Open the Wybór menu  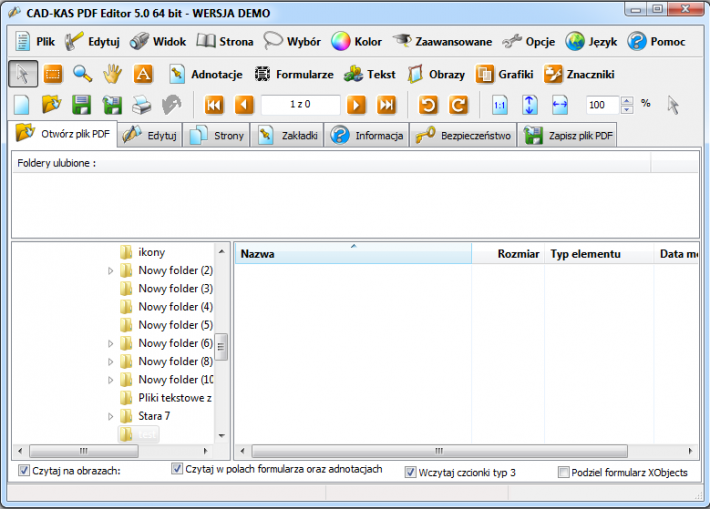(292, 42)
